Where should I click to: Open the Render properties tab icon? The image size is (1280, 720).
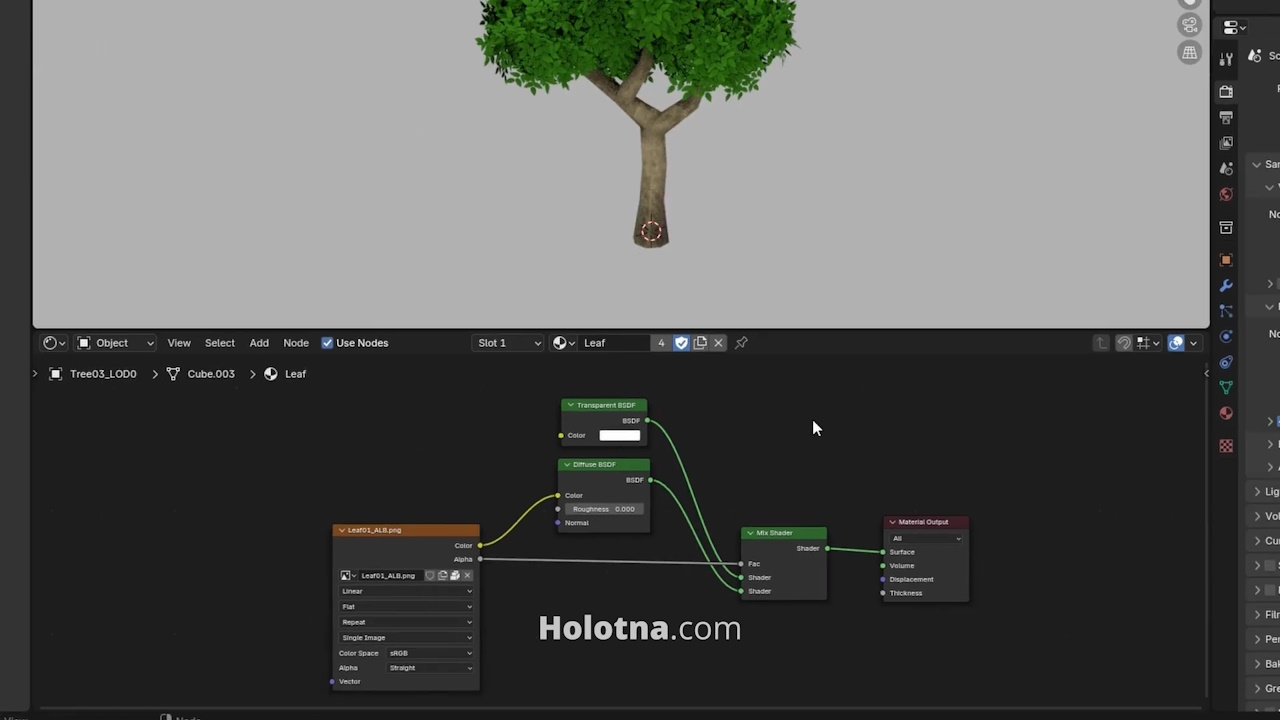click(1226, 92)
